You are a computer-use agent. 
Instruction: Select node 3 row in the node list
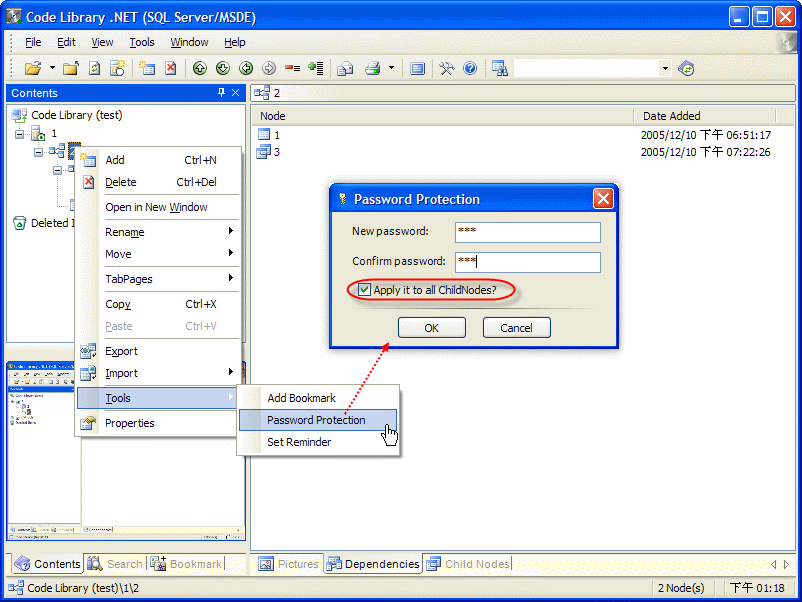tap(521, 152)
